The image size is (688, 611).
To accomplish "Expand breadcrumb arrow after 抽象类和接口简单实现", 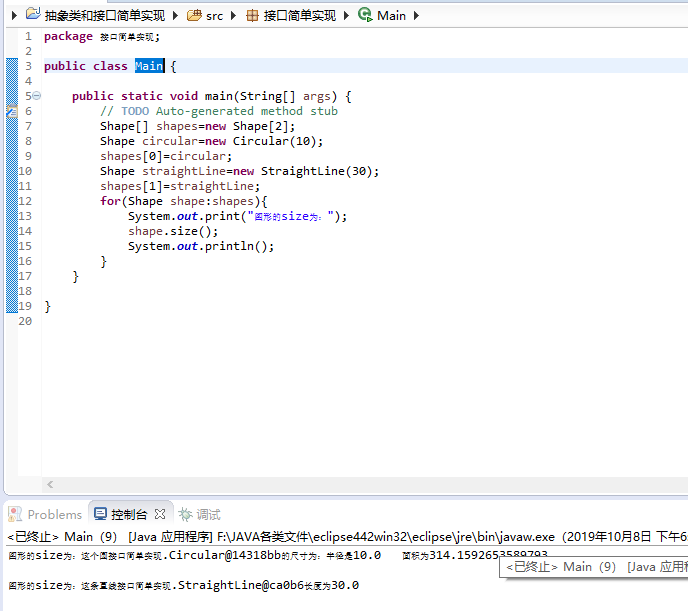I will (x=176, y=16).
